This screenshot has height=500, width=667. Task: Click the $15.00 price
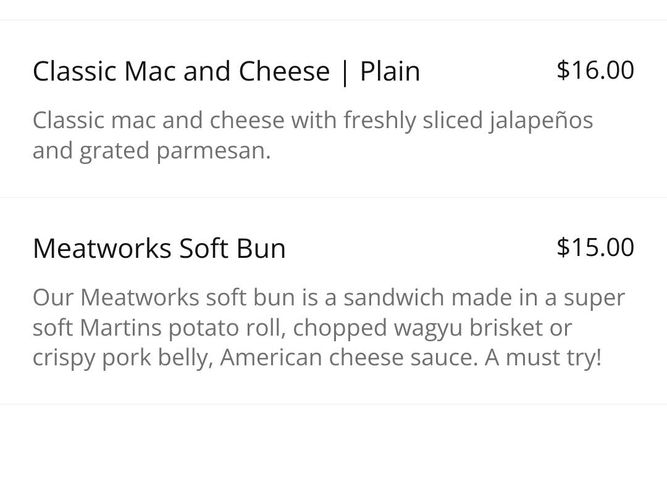(x=595, y=247)
